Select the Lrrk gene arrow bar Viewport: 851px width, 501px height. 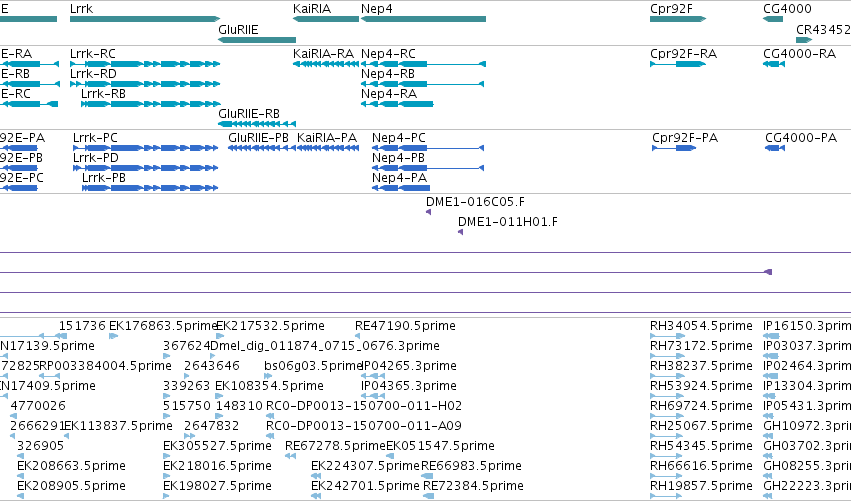coord(145,19)
